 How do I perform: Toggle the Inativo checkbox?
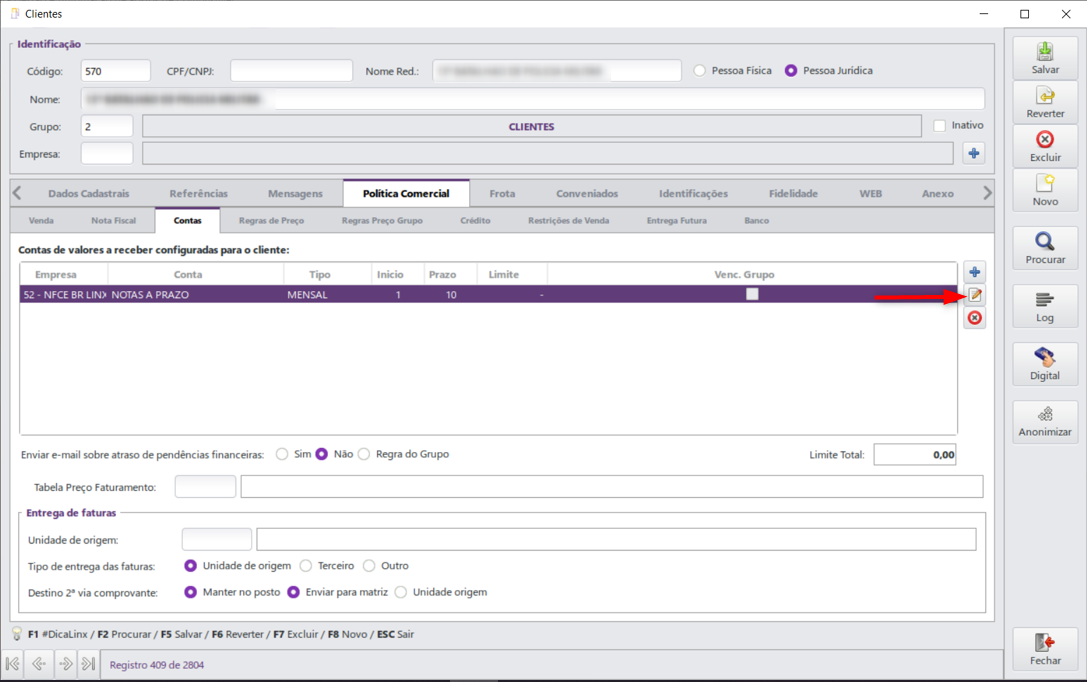(939, 125)
